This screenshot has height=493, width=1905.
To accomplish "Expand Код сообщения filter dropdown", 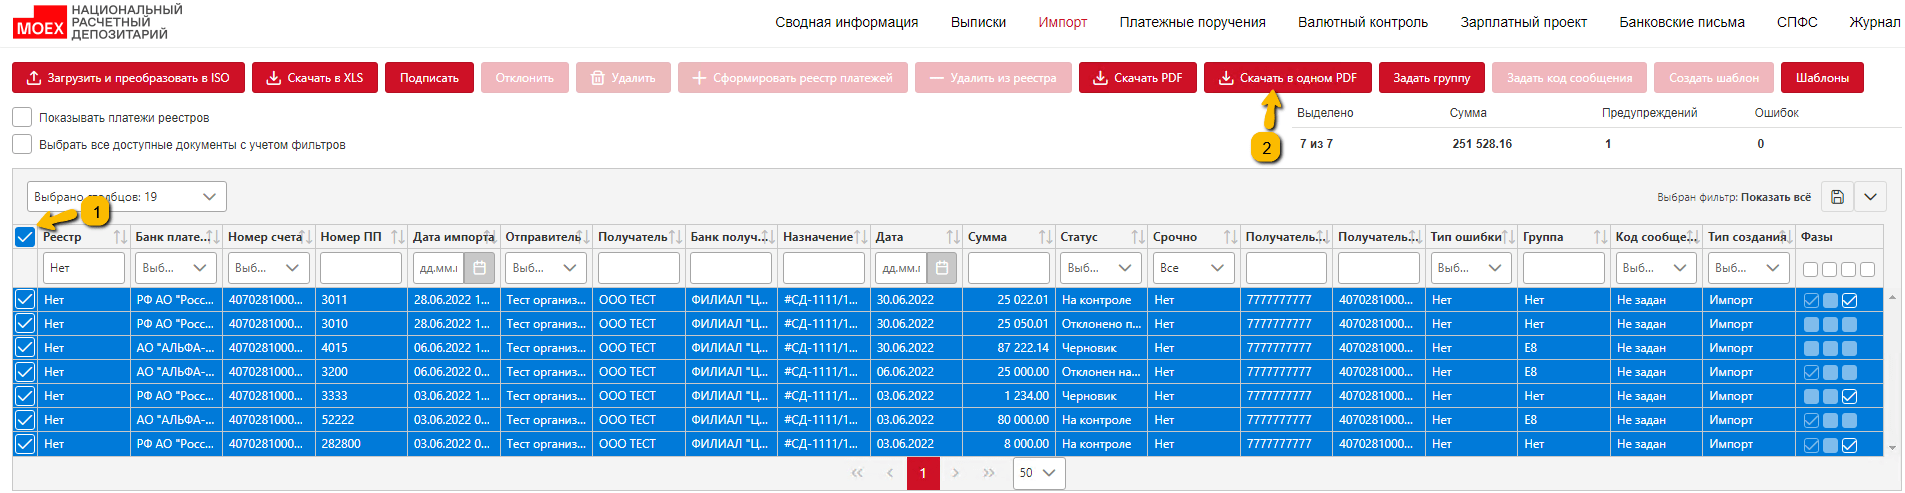I will [1656, 268].
